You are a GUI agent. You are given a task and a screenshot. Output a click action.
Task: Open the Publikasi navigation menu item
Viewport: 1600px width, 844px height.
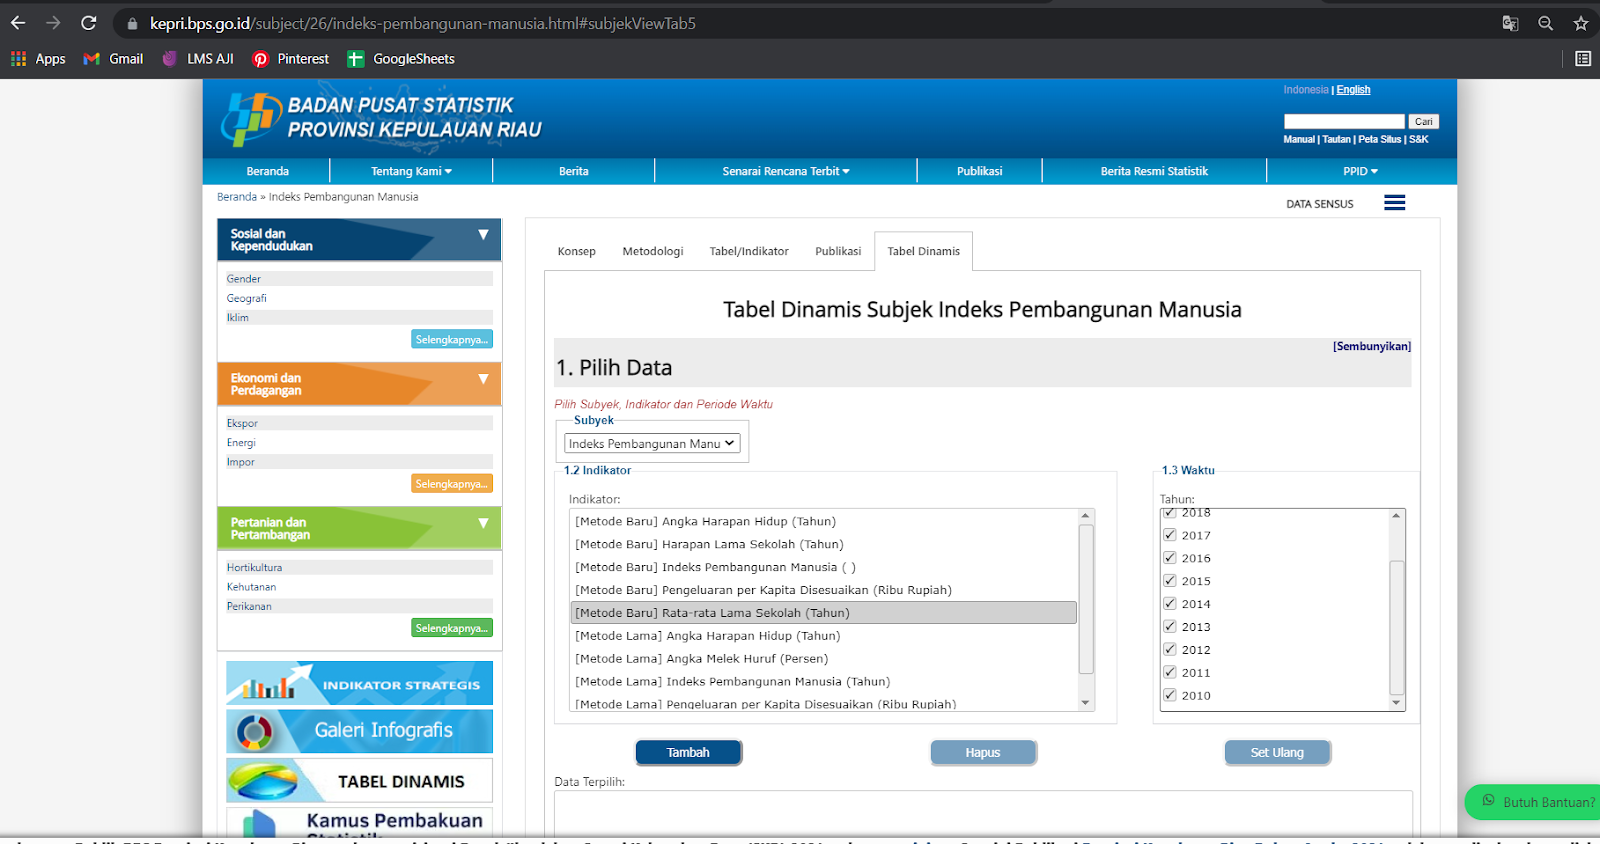pos(979,171)
